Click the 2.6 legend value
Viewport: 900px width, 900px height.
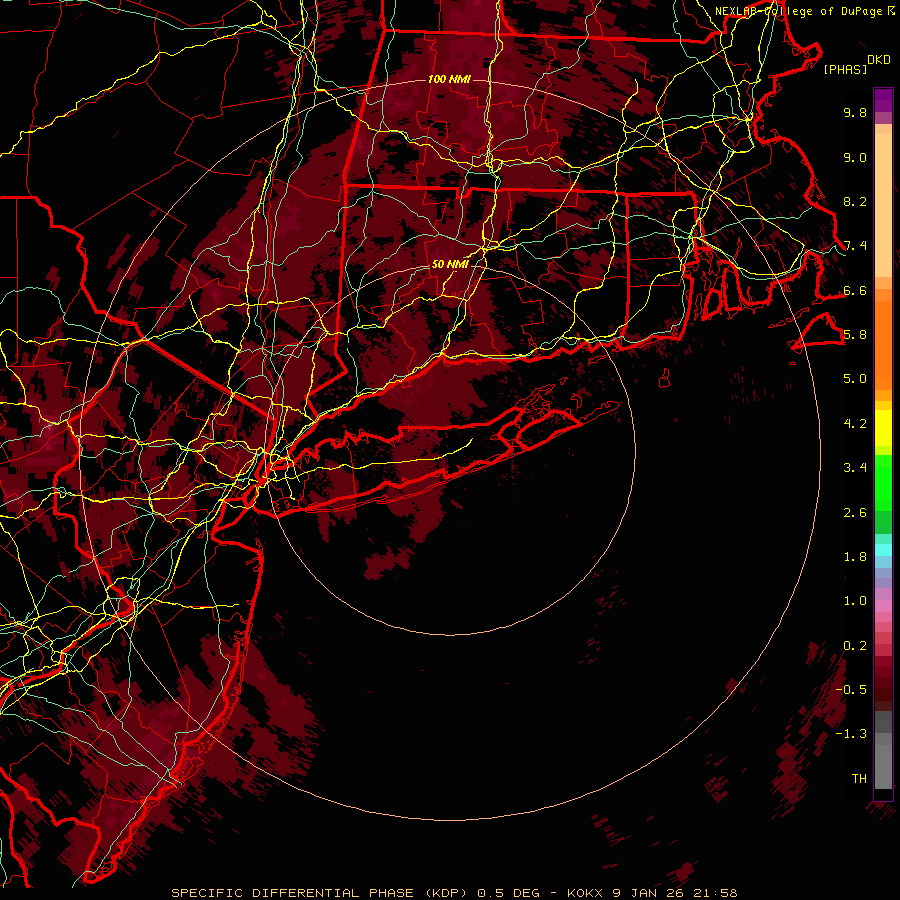(855, 513)
